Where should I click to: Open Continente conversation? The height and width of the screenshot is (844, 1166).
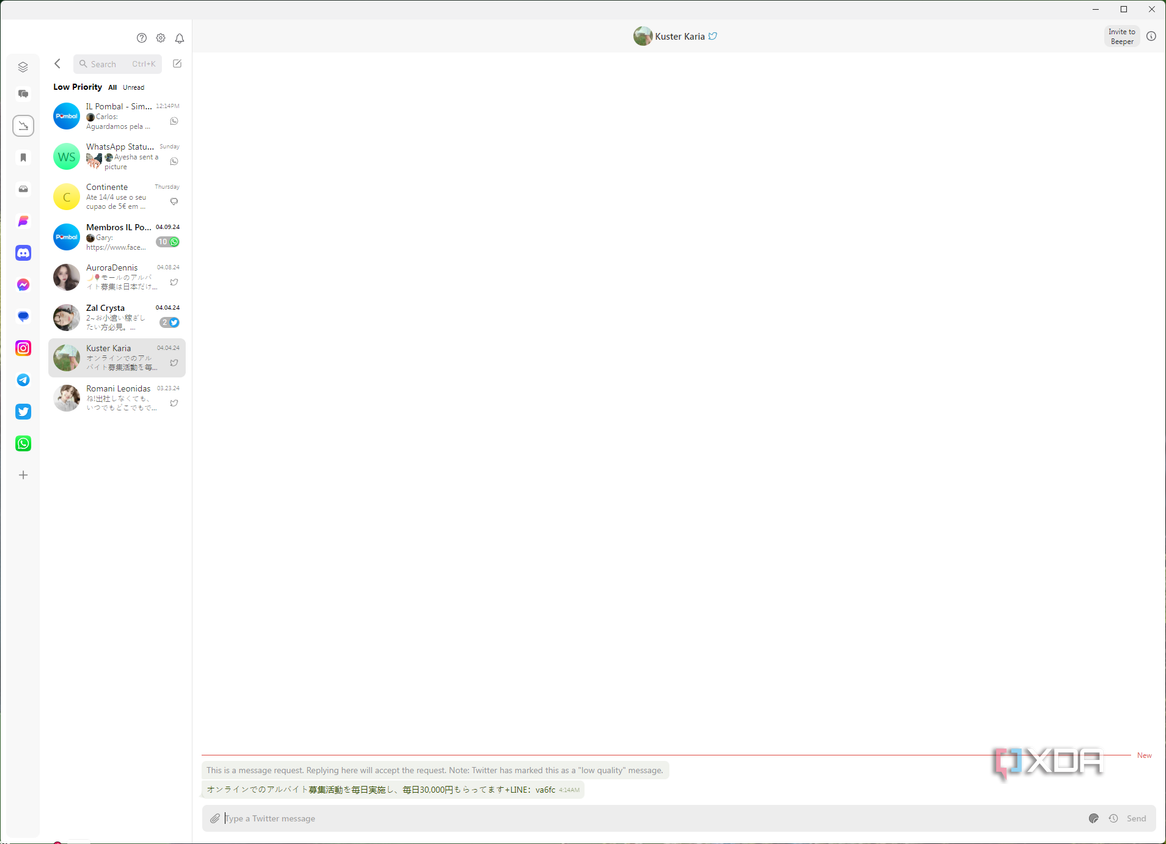coord(117,197)
